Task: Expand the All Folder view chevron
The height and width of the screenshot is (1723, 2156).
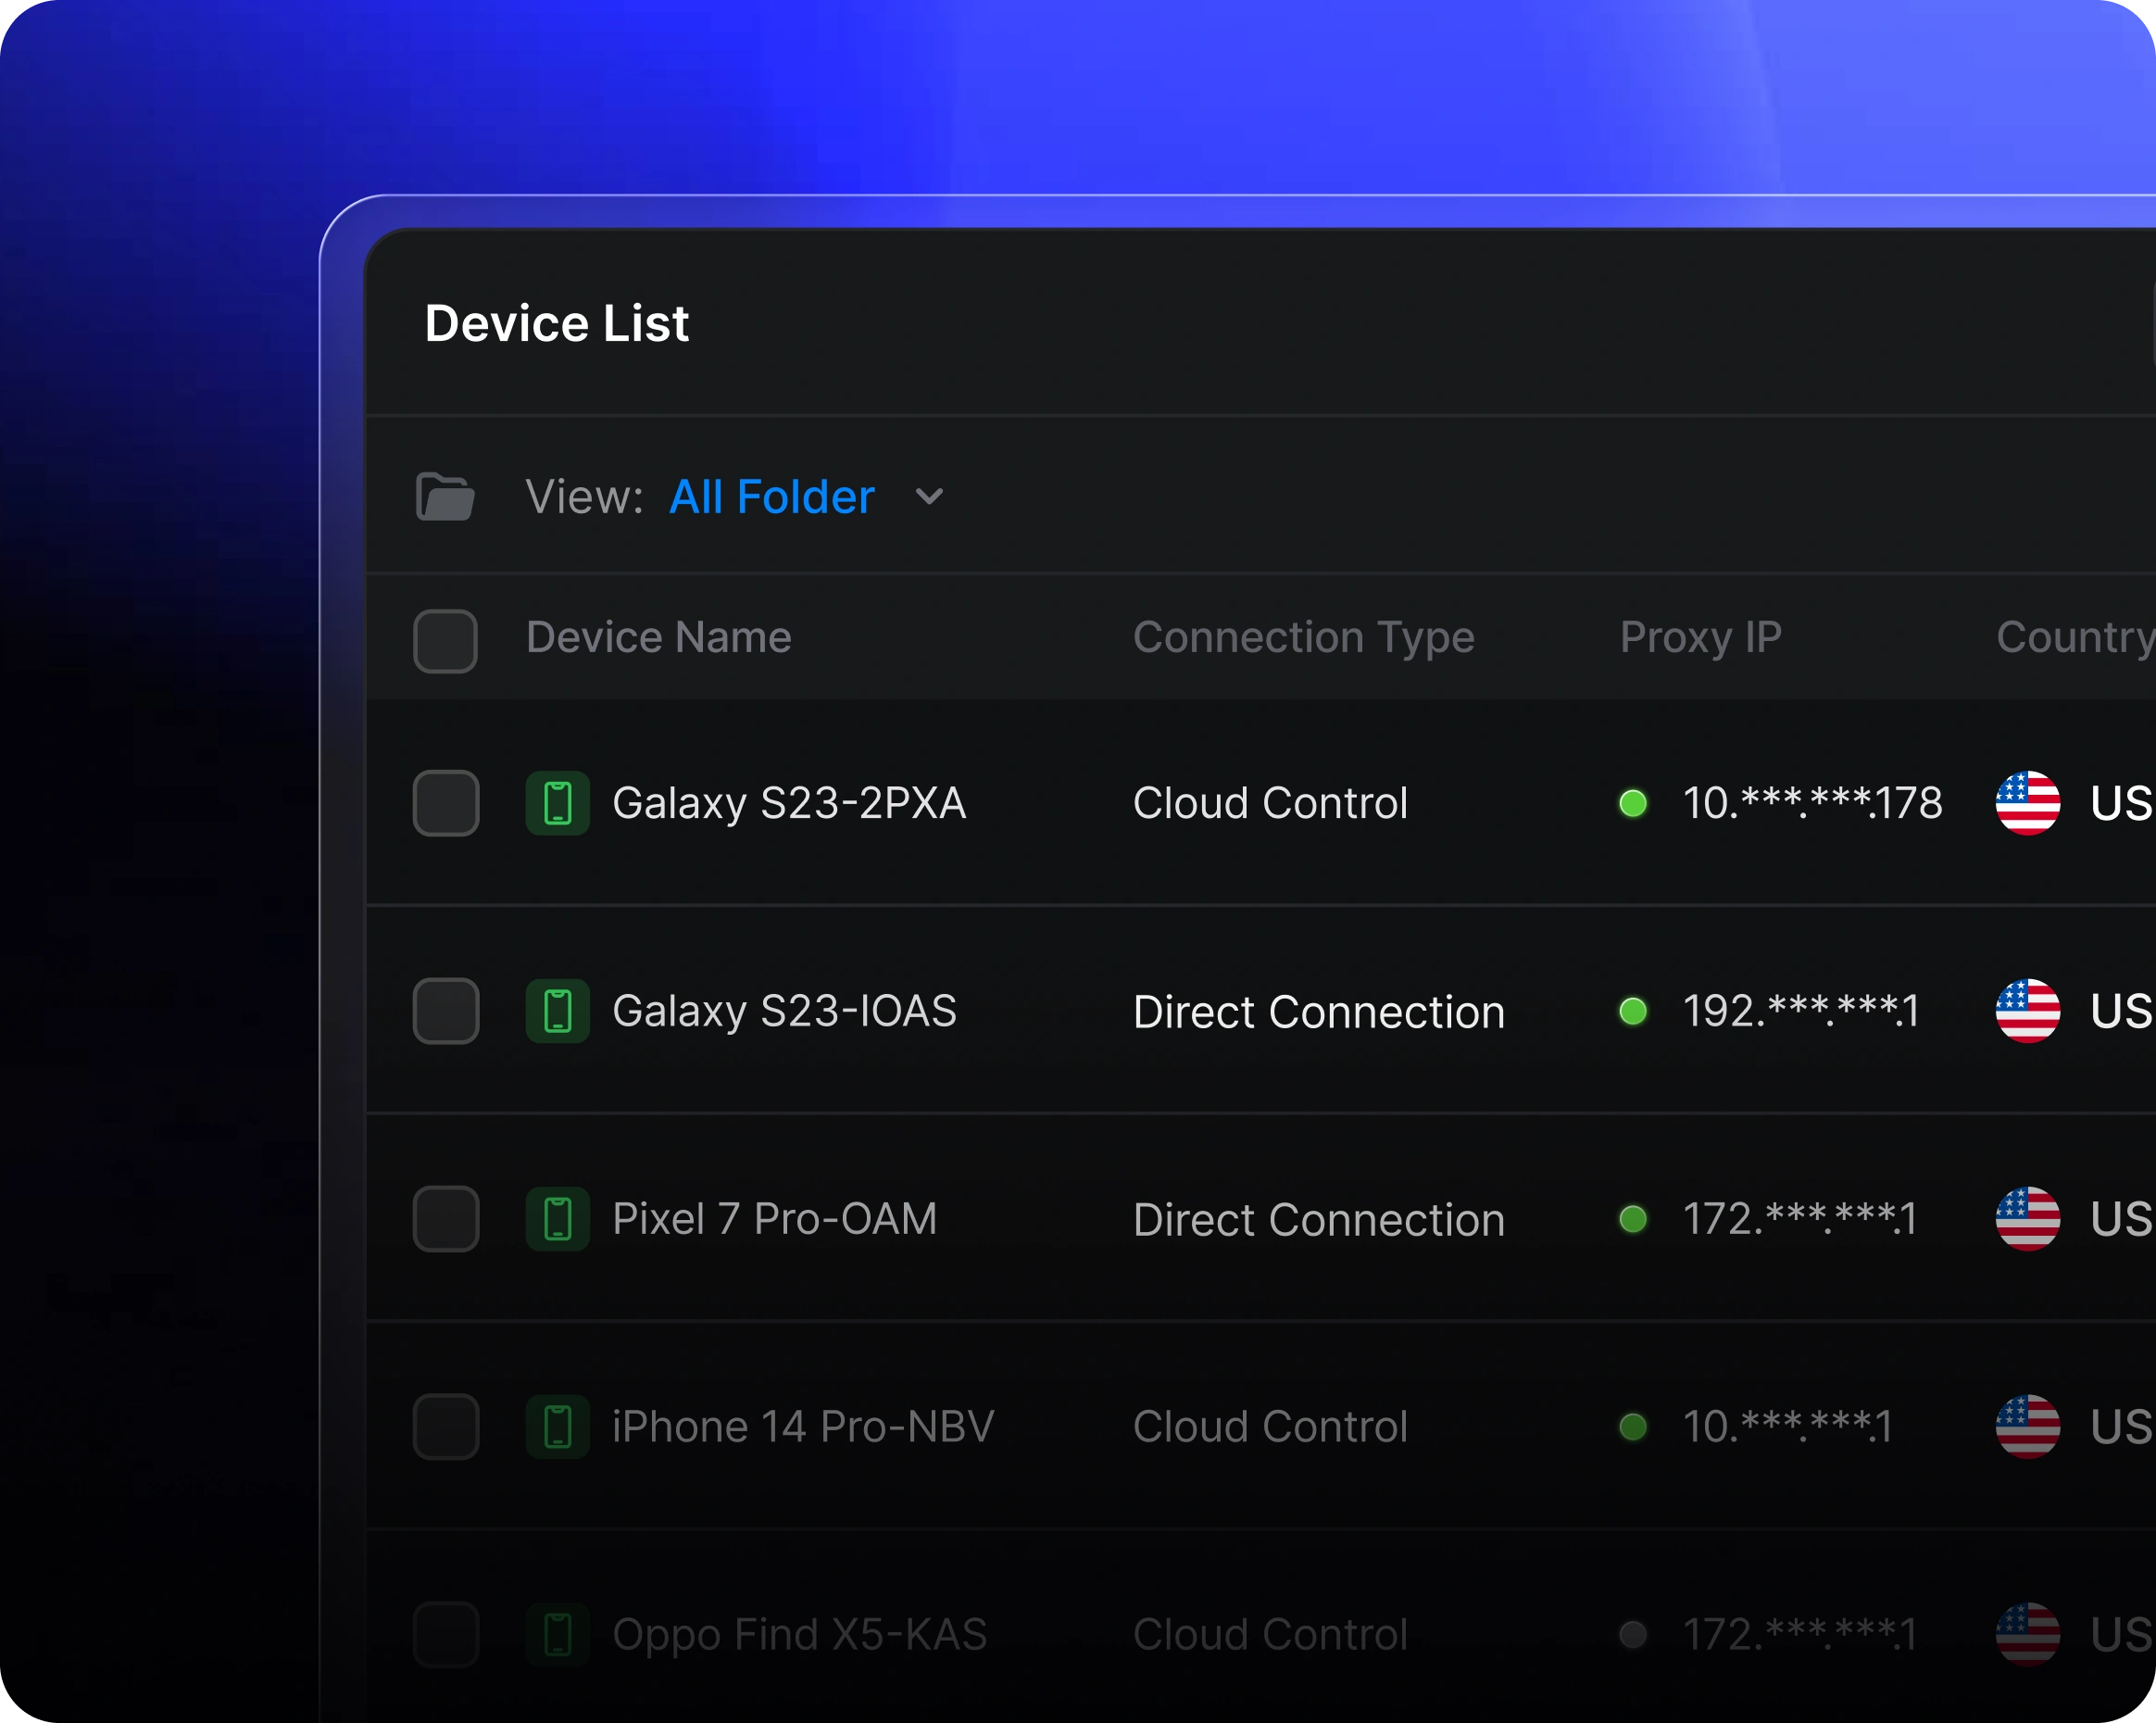Action: (x=929, y=497)
